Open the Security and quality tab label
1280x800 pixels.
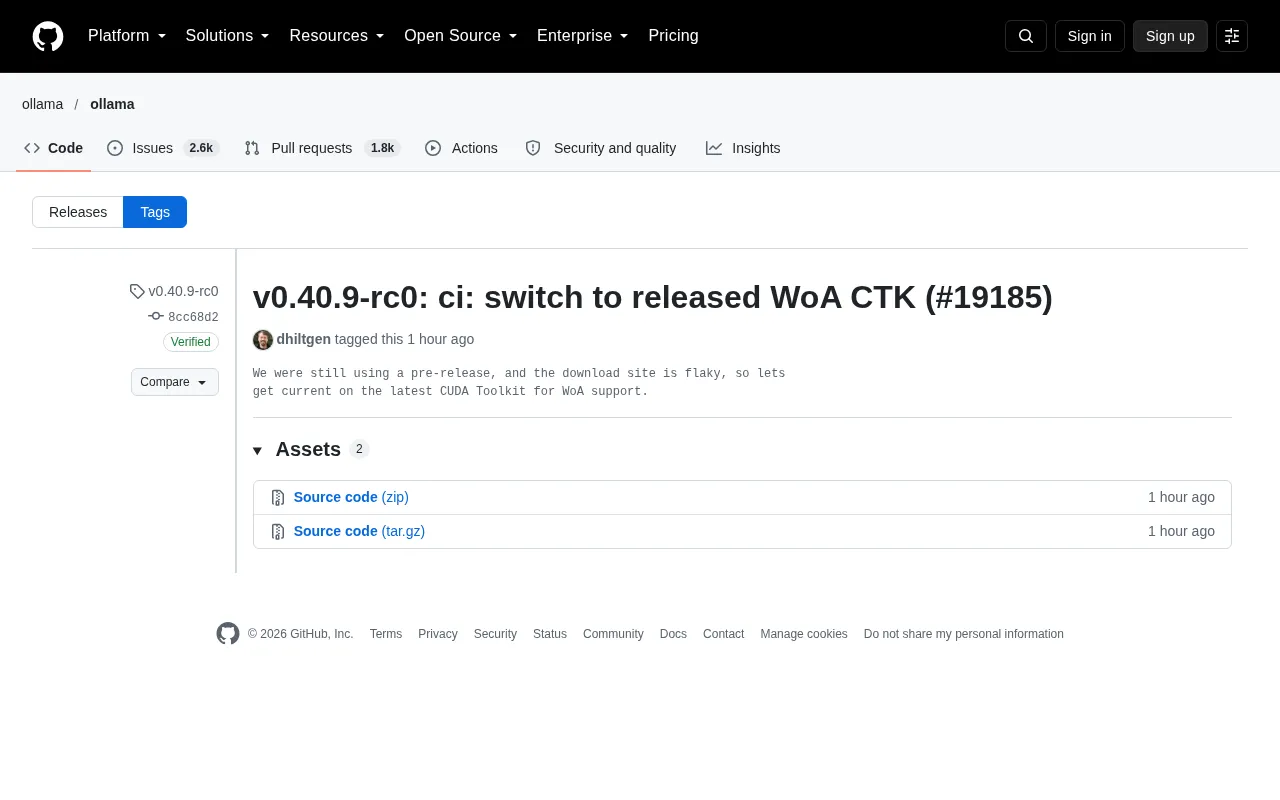pyautogui.click(x=615, y=148)
